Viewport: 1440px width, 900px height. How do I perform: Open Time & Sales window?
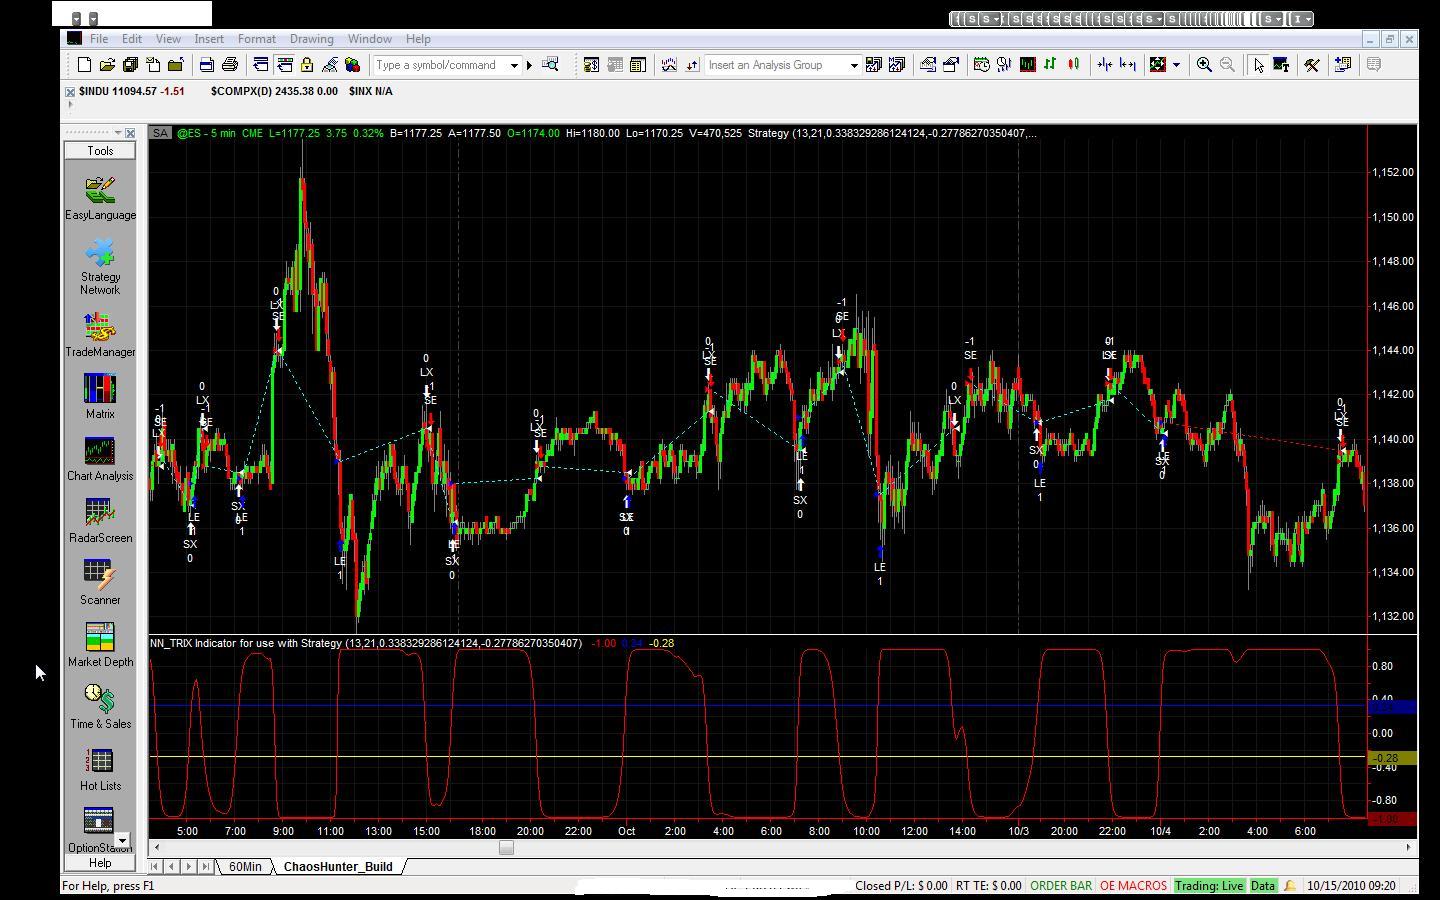point(100,707)
